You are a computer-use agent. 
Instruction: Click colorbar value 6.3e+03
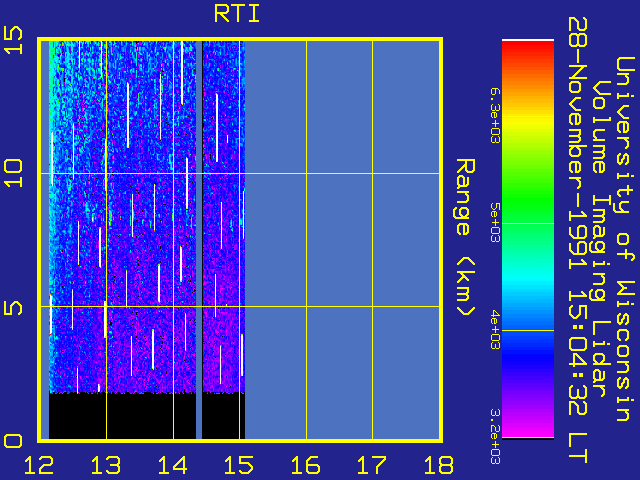(495, 116)
